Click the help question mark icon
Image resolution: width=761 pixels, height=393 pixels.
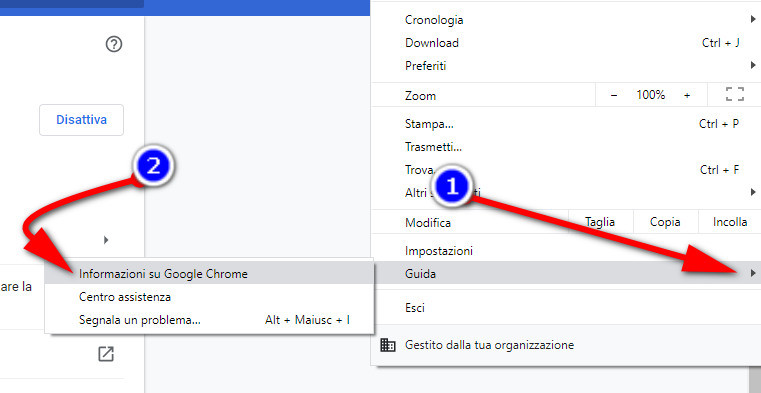click(x=114, y=45)
